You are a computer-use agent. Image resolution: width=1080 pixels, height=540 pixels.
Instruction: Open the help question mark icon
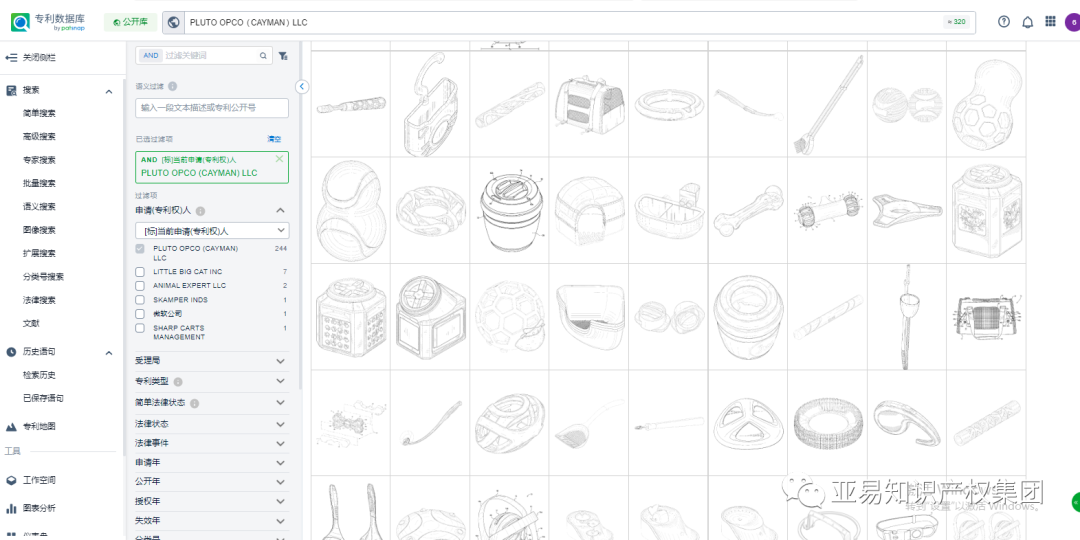(1004, 22)
